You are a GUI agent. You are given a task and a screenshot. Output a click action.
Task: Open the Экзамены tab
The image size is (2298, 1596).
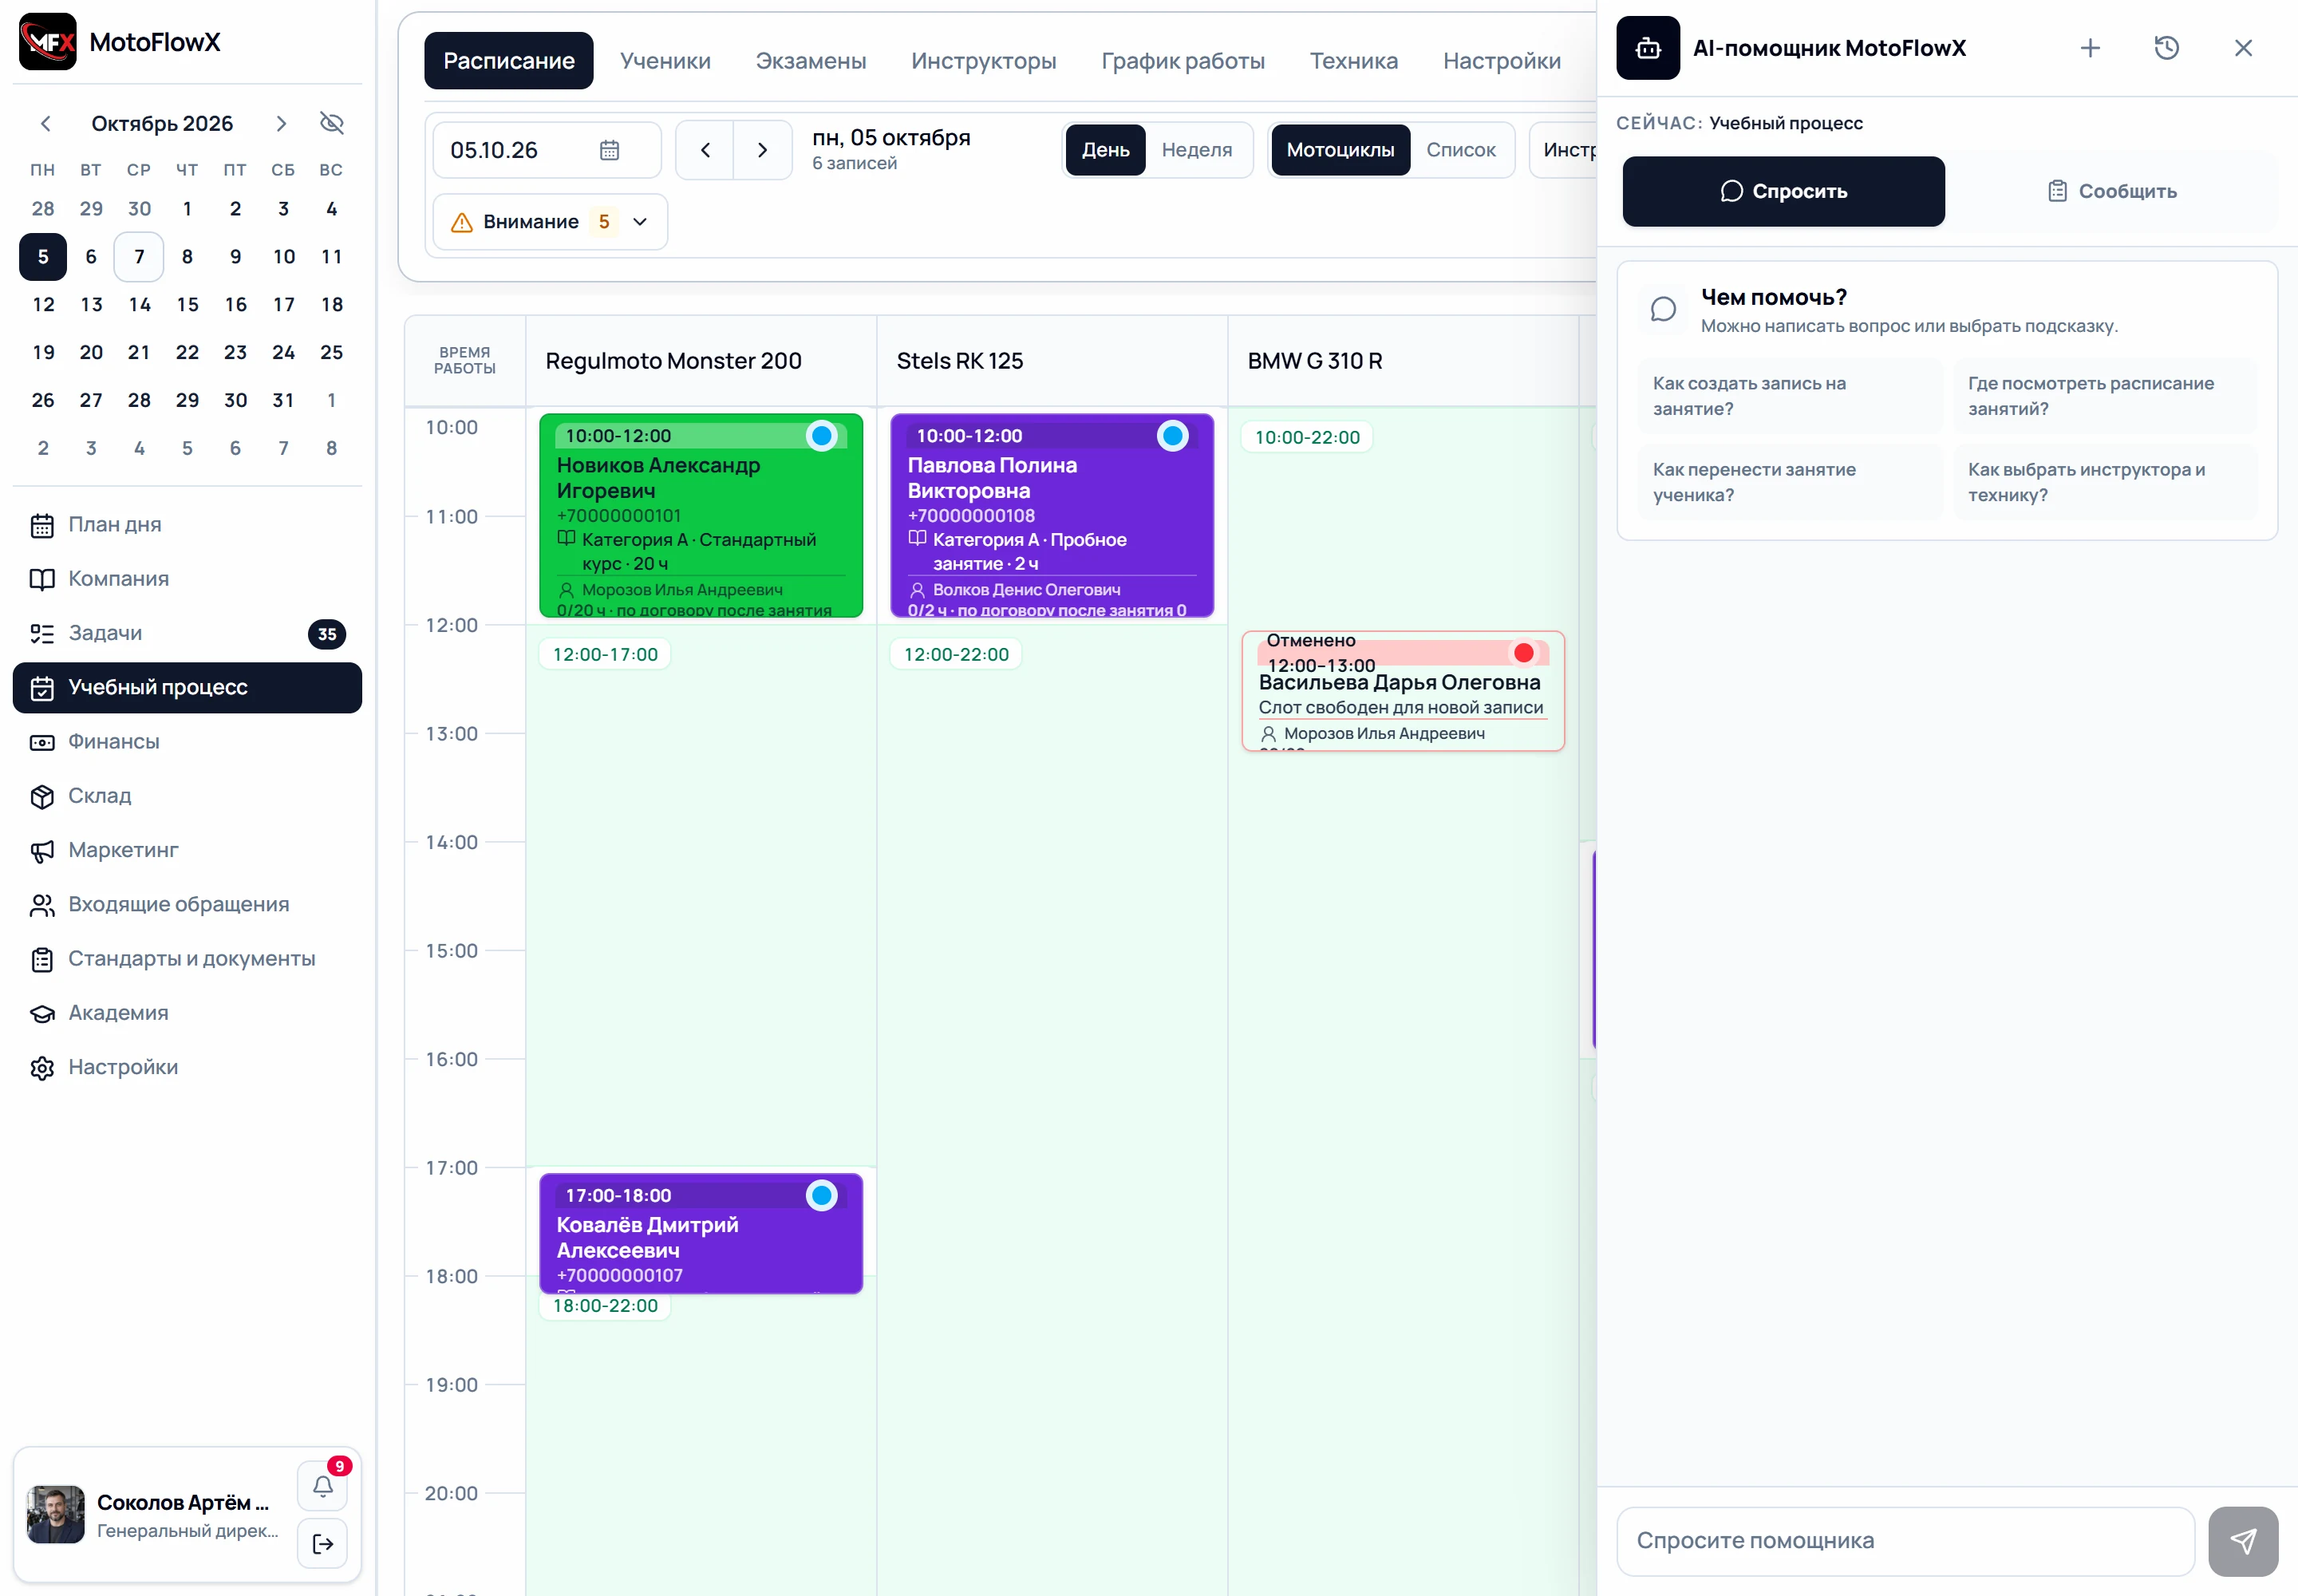coord(811,61)
